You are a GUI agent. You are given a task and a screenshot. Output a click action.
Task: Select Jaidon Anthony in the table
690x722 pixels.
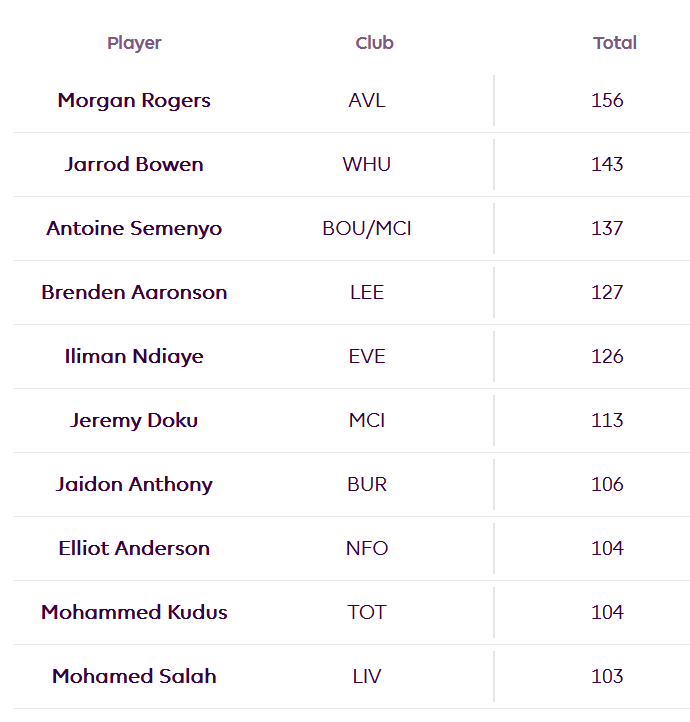134,484
